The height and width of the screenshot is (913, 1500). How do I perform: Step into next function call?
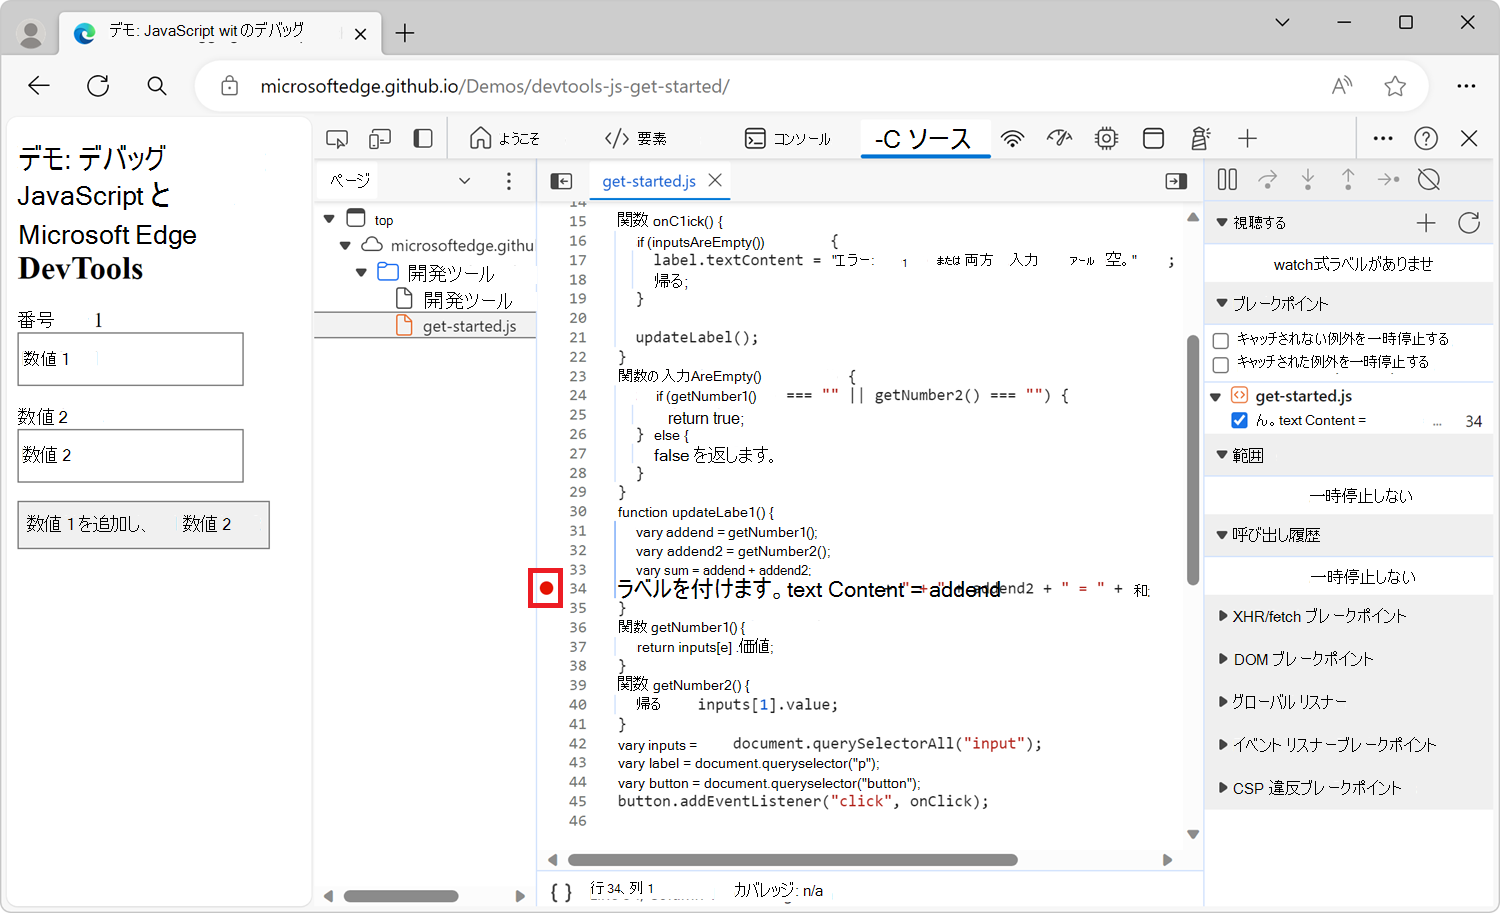1308,179
